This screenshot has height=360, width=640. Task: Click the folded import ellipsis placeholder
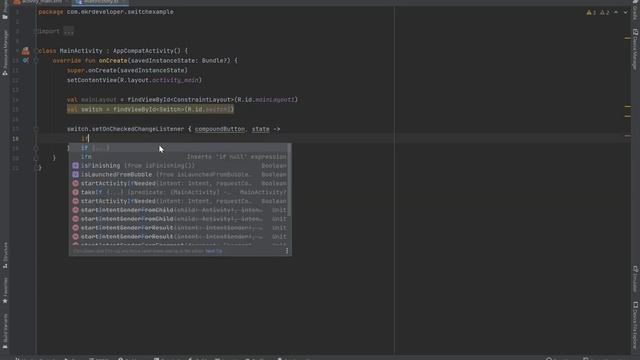(x=69, y=31)
